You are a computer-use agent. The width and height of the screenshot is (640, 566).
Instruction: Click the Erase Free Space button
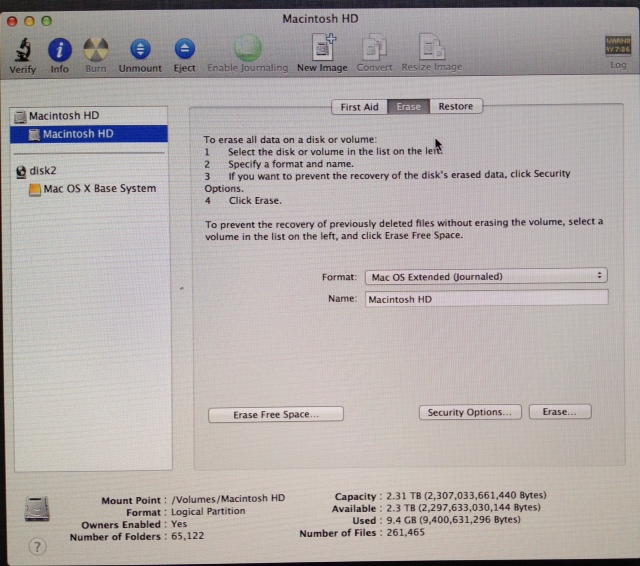point(276,414)
